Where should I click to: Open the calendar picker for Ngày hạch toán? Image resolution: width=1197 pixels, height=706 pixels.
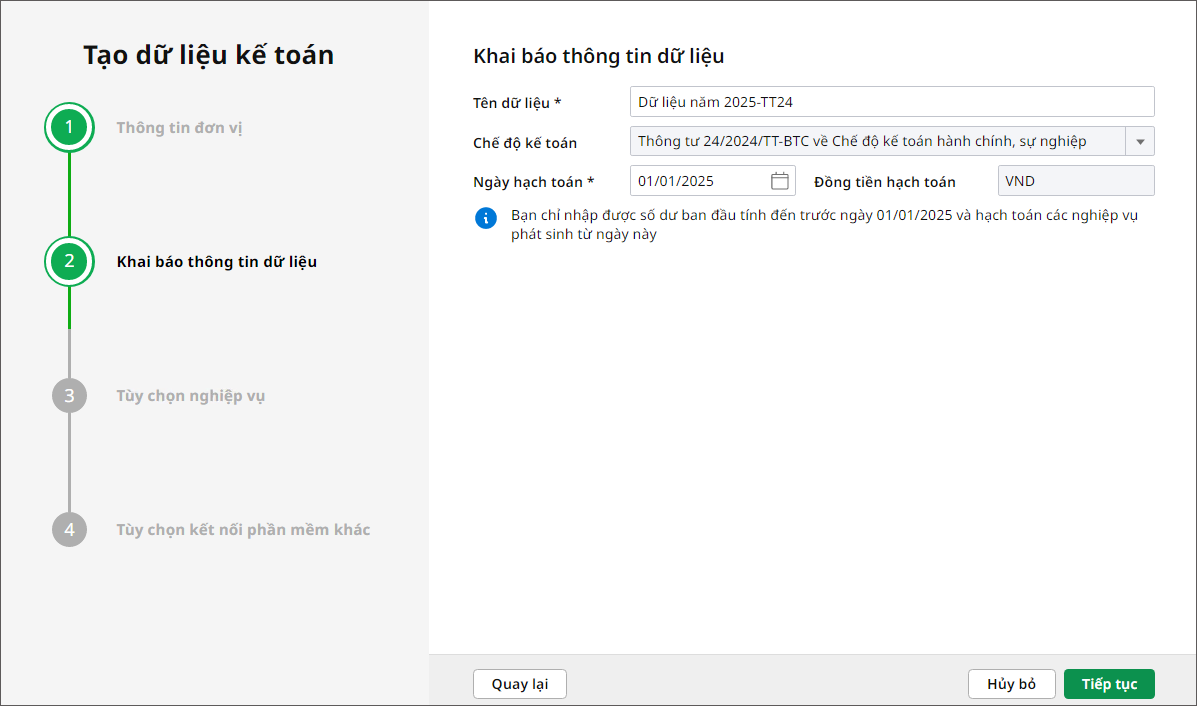coord(780,181)
